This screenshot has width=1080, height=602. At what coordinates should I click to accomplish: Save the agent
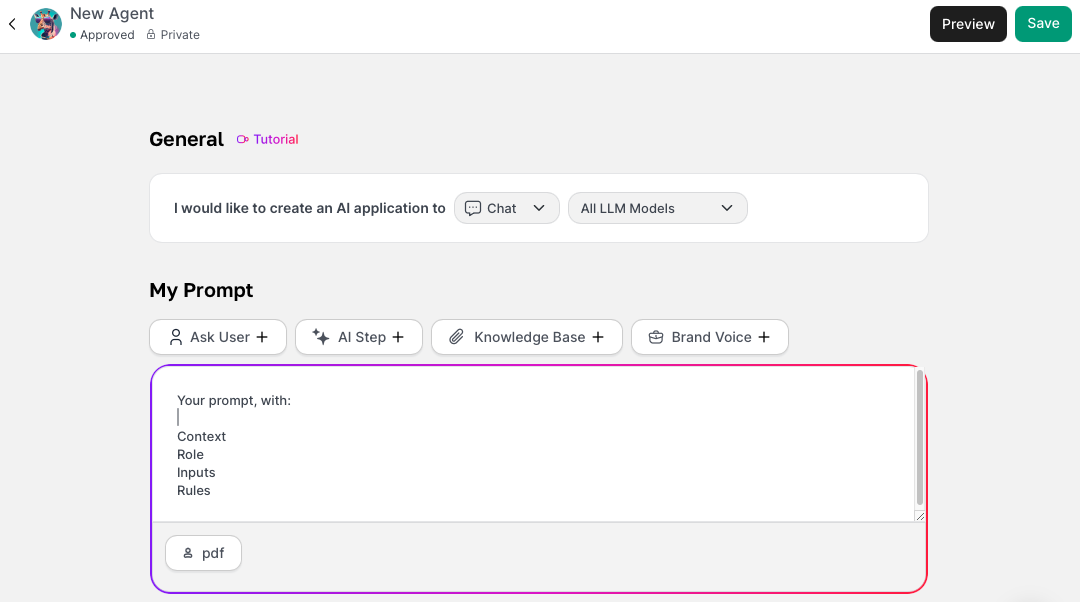pyautogui.click(x=1043, y=23)
